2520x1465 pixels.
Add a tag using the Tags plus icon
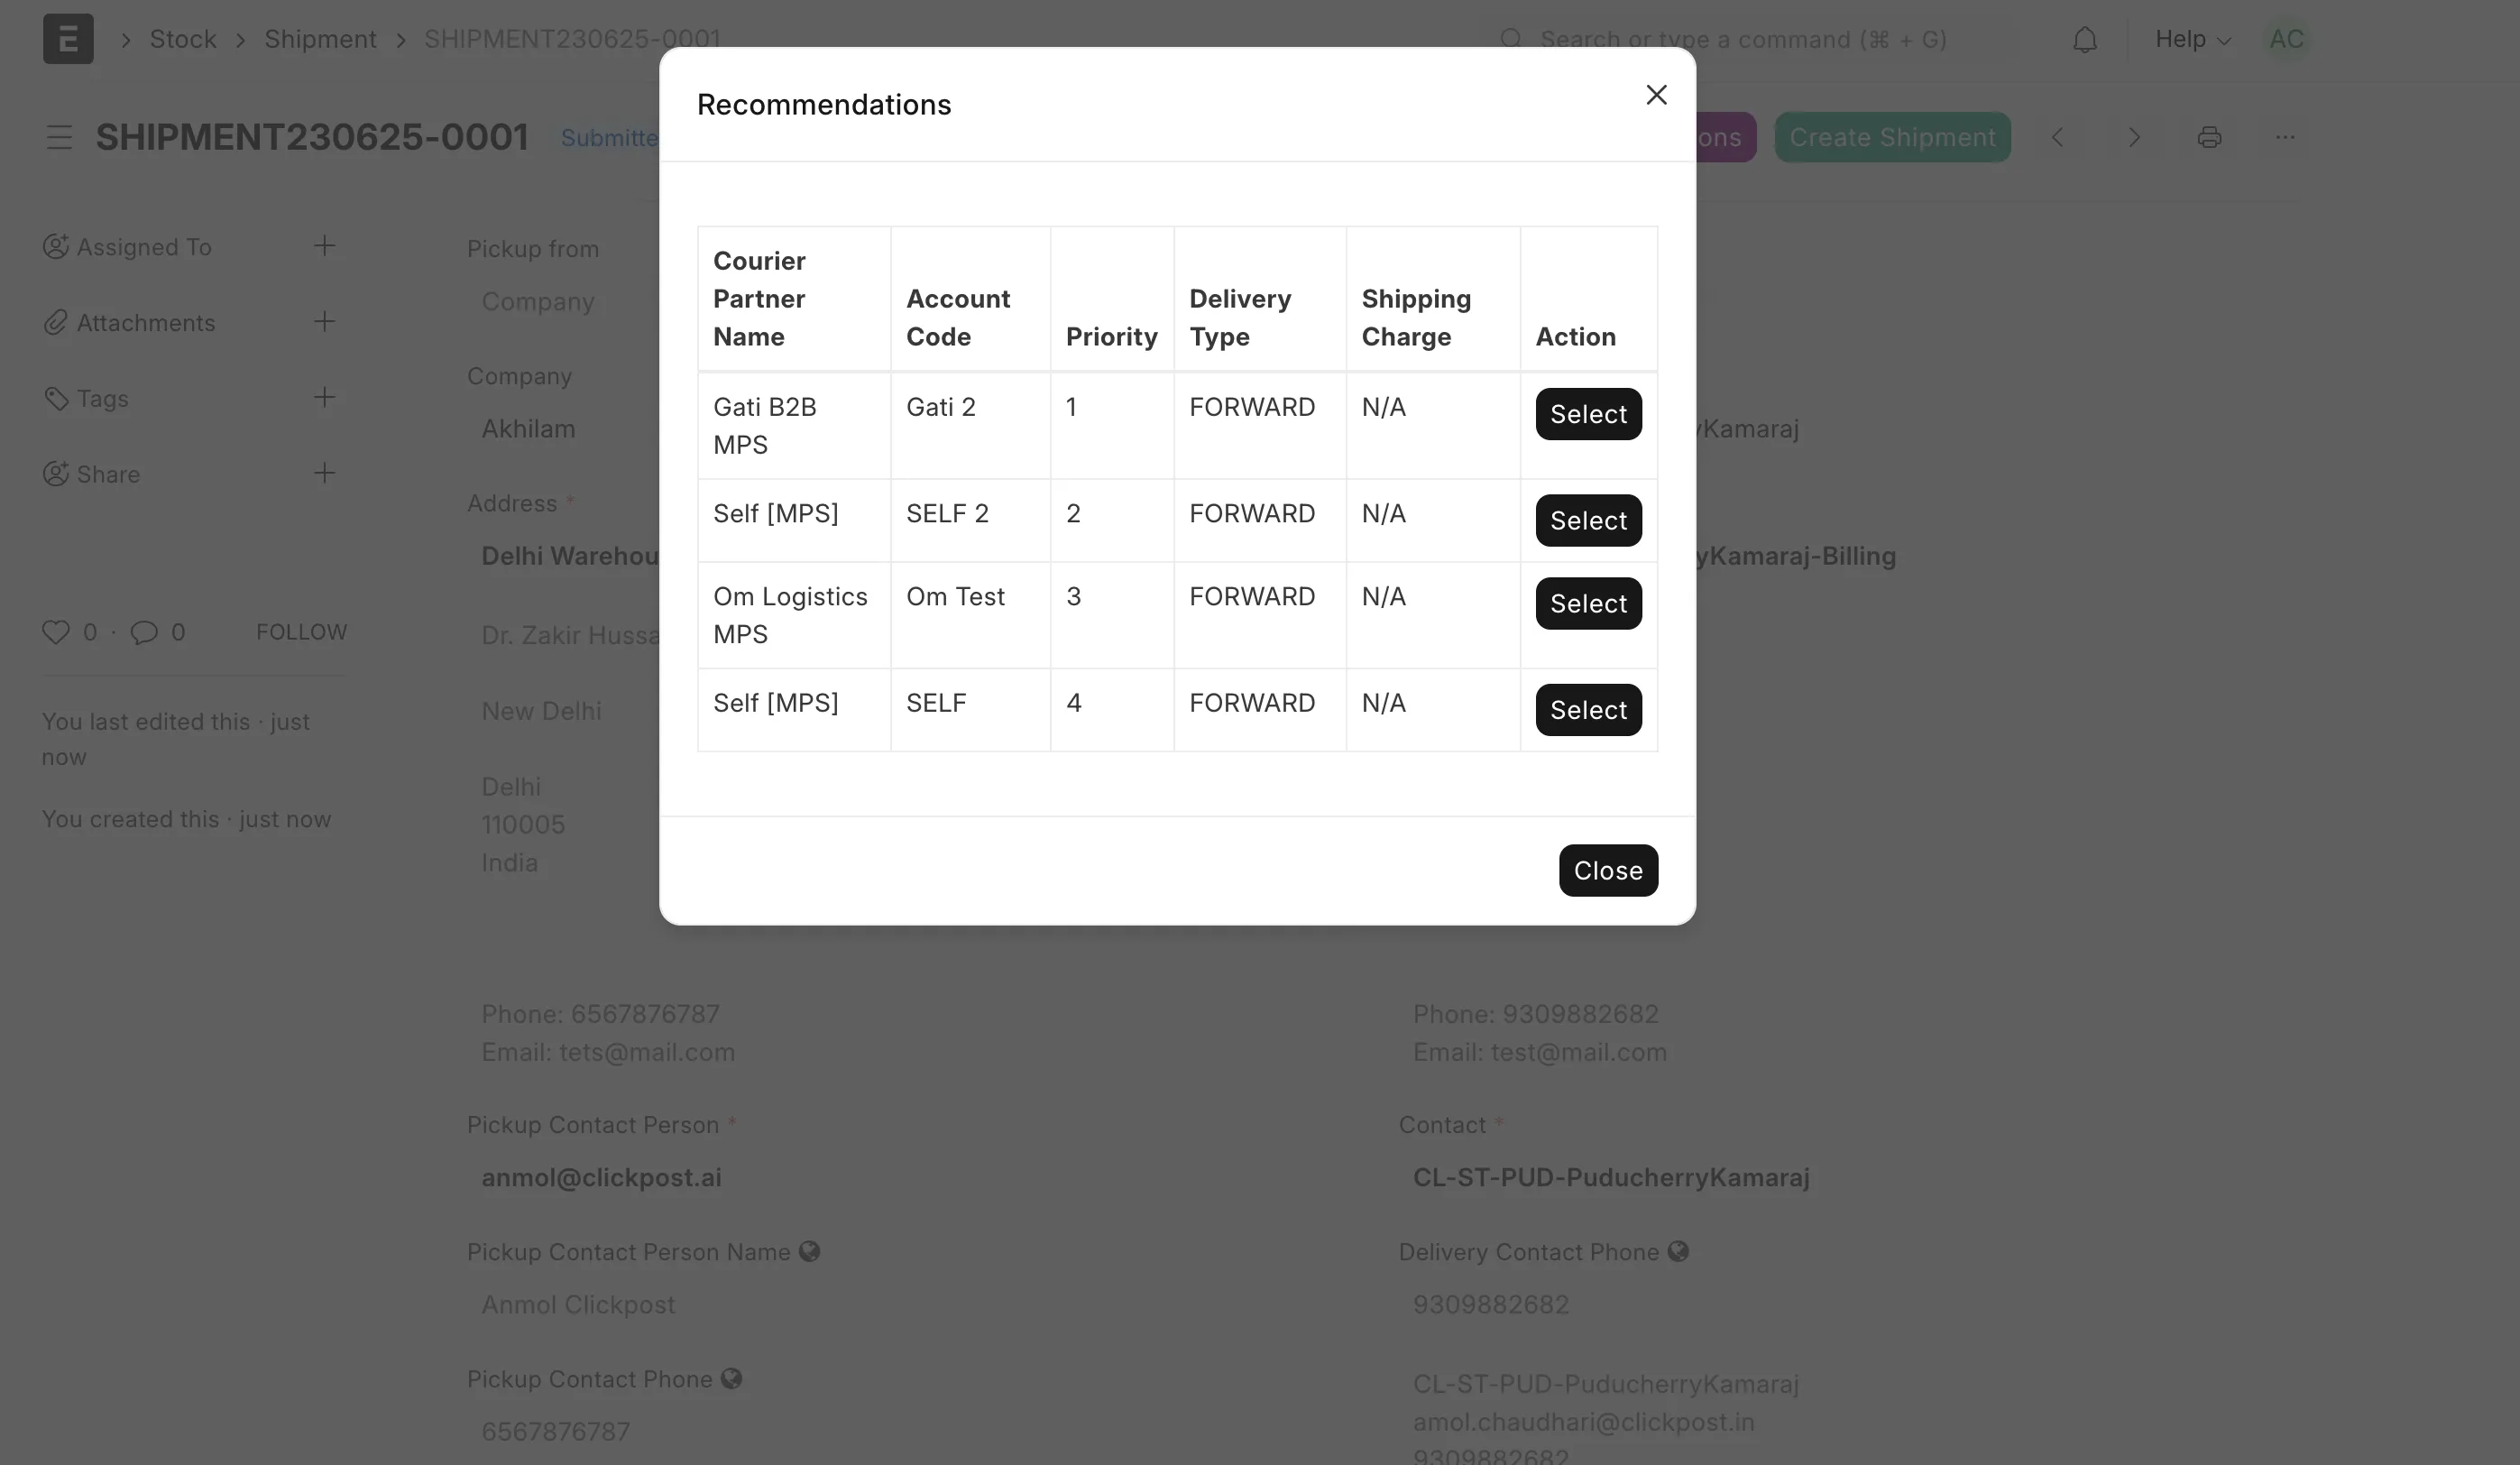click(x=324, y=398)
